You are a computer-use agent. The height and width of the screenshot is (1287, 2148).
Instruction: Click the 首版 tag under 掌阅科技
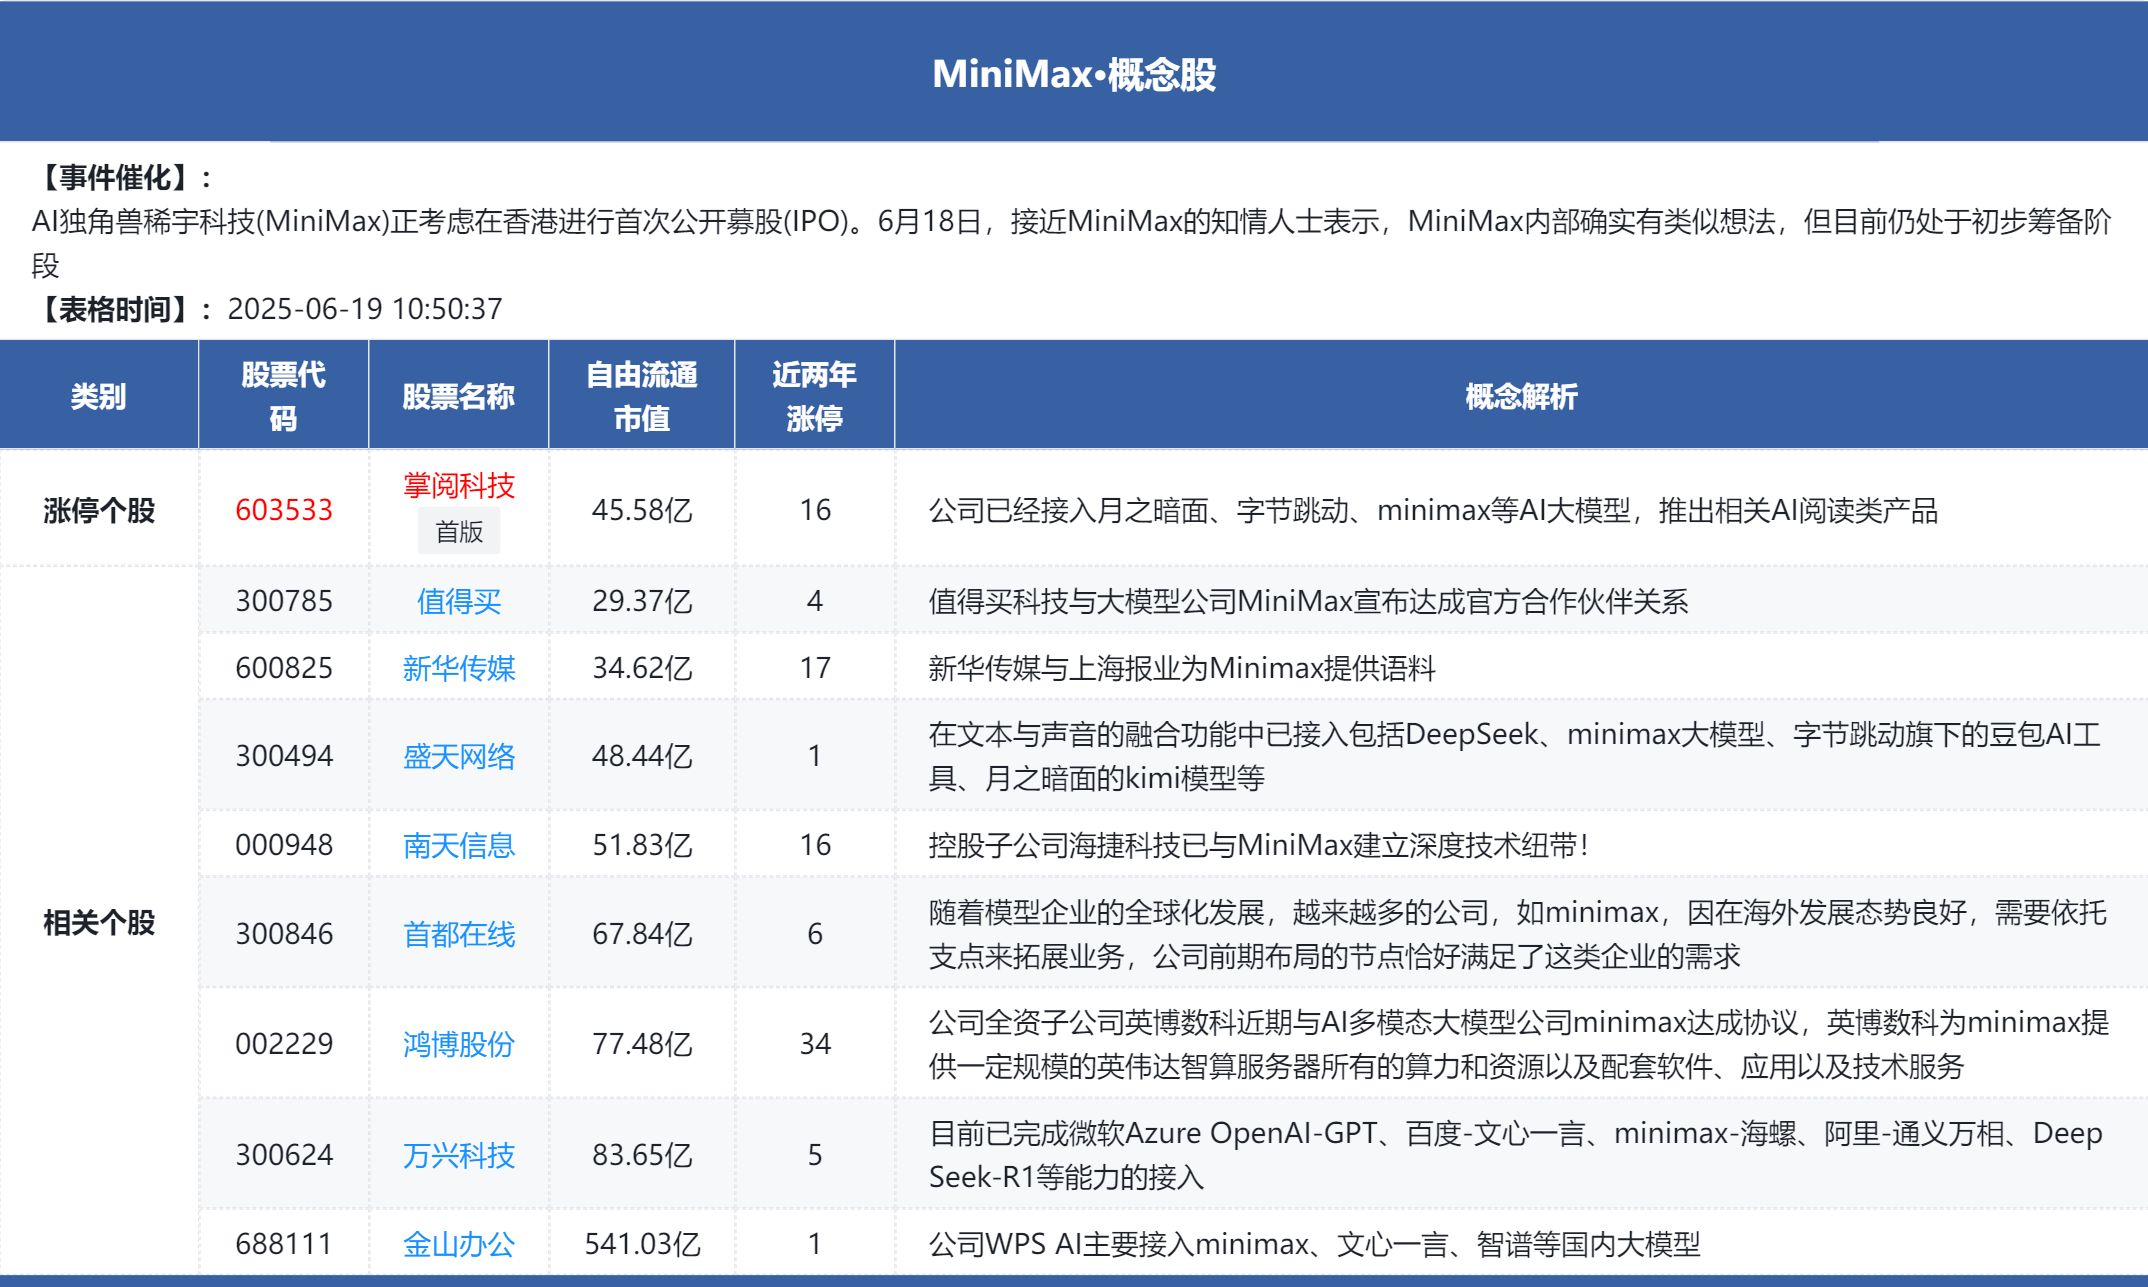click(459, 532)
